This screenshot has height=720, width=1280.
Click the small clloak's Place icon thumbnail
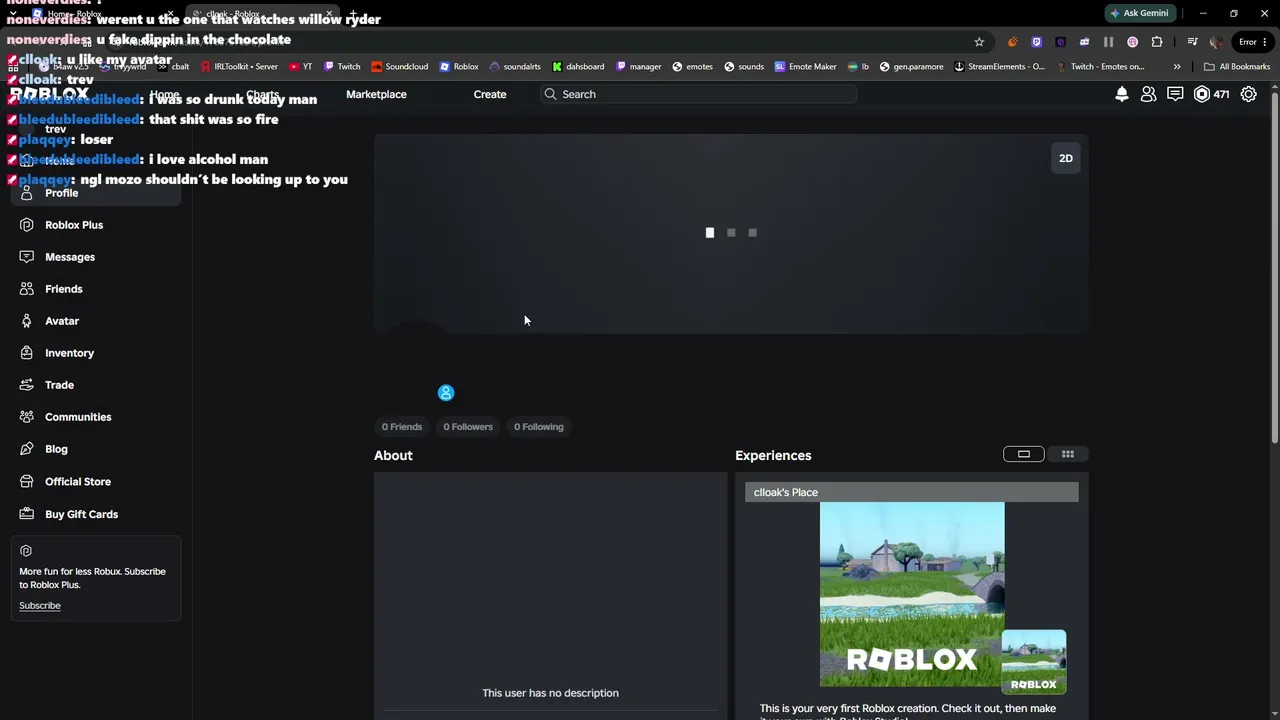tap(1034, 662)
